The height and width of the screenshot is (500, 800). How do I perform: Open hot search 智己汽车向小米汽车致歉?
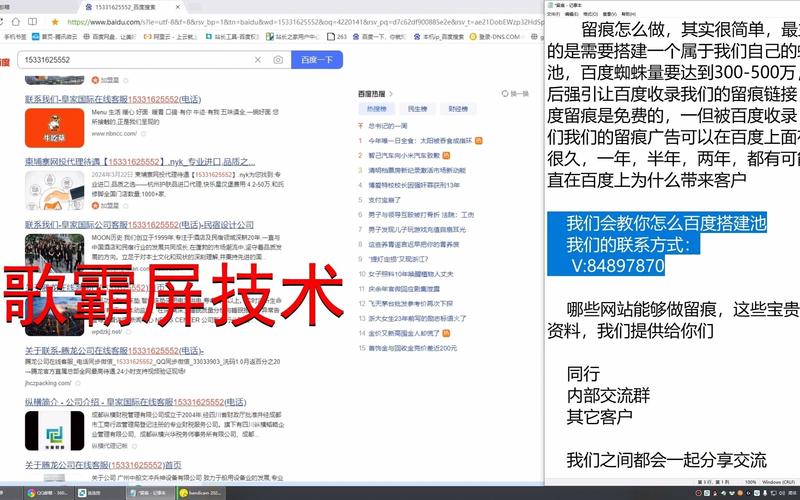[404, 155]
